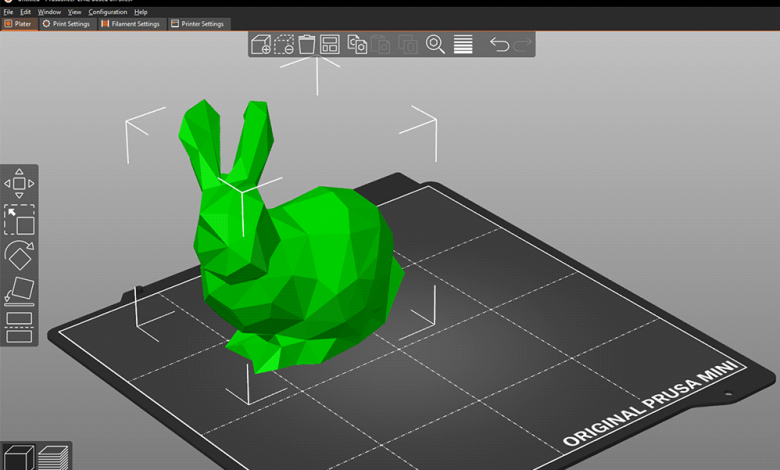This screenshot has height=470, width=780.
Task: Open the Configuration menu
Action: tap(108, 11)
